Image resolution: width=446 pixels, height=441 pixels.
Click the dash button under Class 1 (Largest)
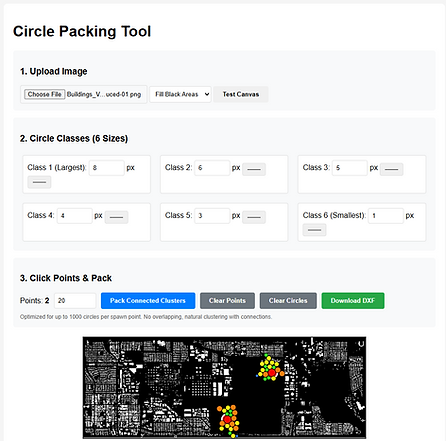click(39, 182)
